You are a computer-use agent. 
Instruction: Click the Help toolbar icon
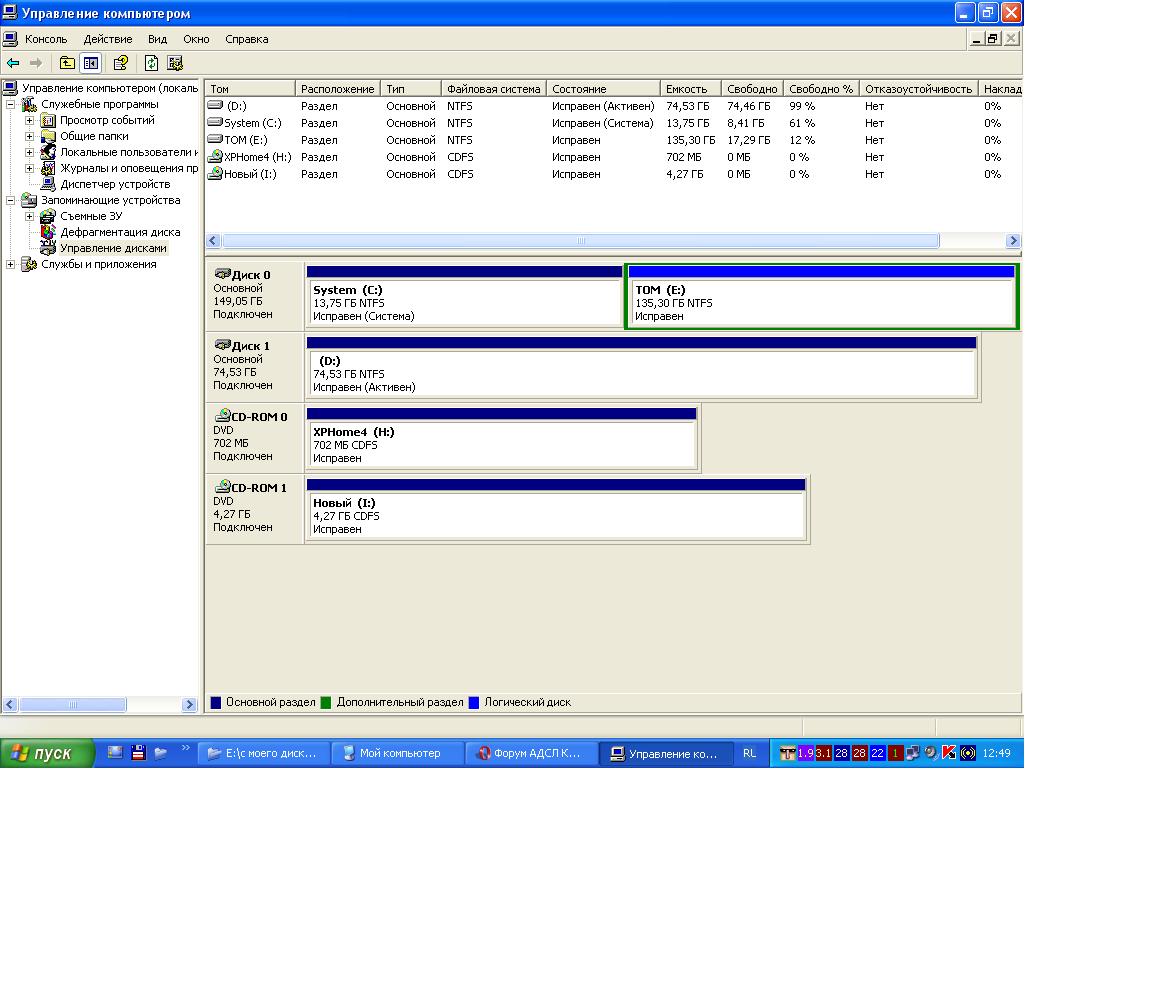point(121,63)
